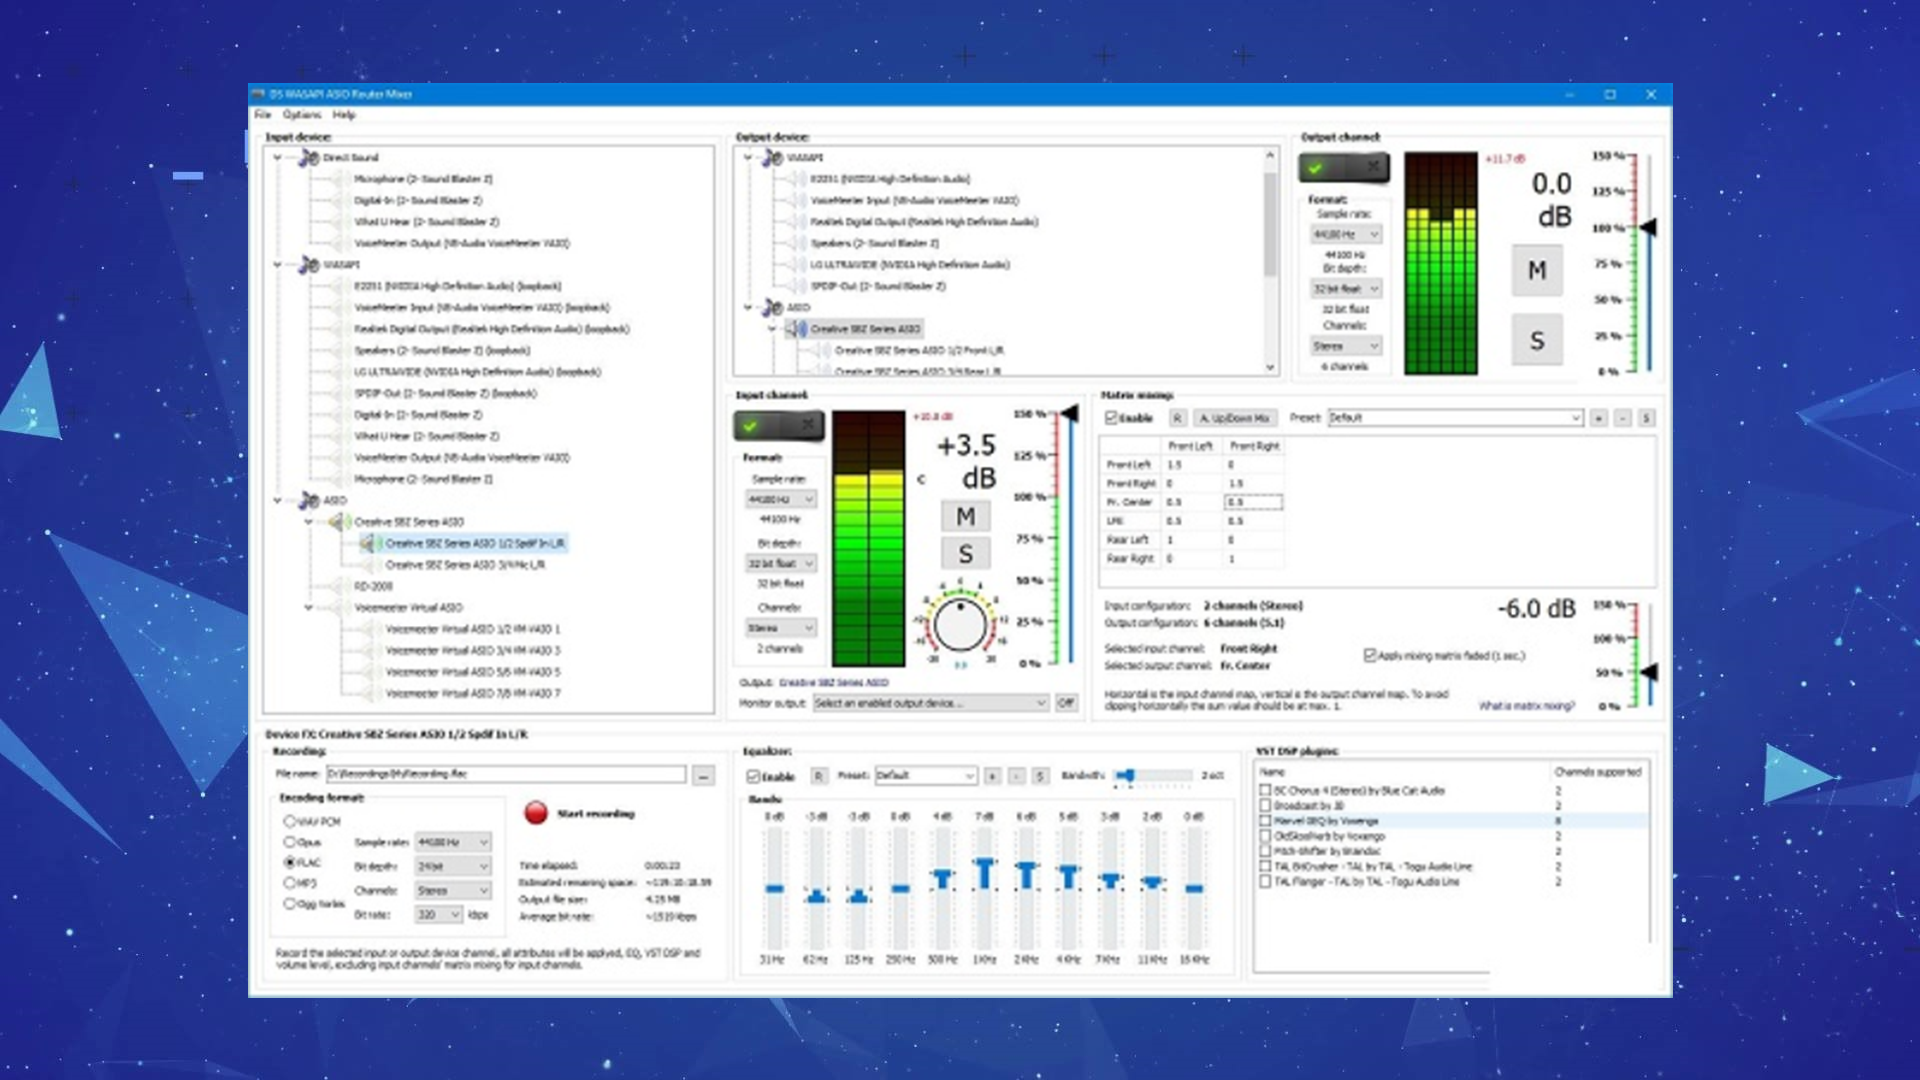Viewport: 1920px width, 1080px height.
Task: Browse for recording file with ellipsis button
Action: click(704, 775)
